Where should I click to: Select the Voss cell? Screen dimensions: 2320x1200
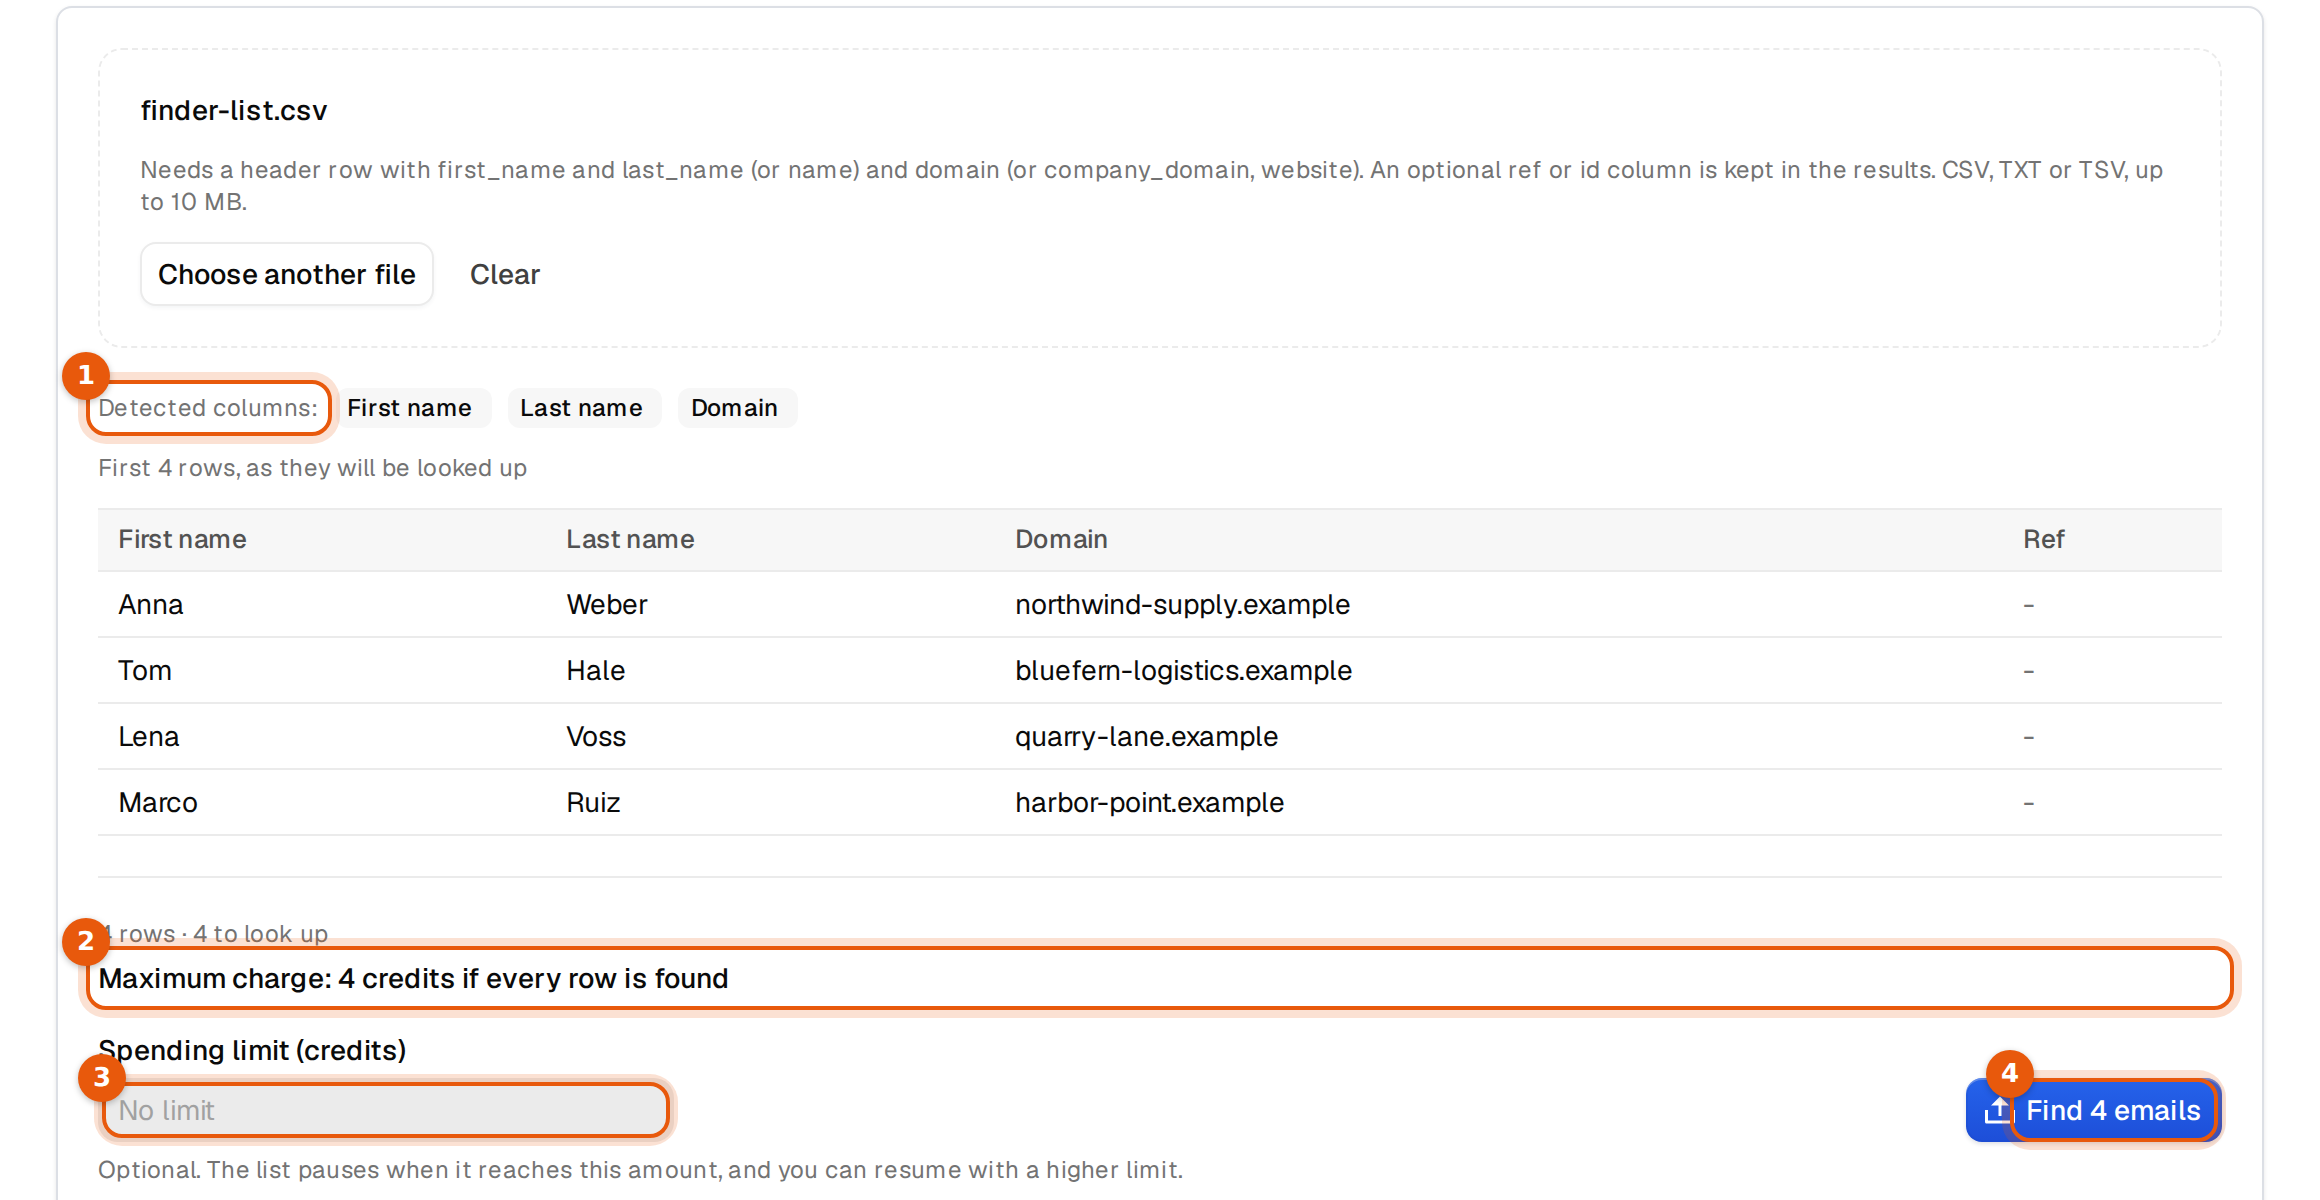point(596,737)
